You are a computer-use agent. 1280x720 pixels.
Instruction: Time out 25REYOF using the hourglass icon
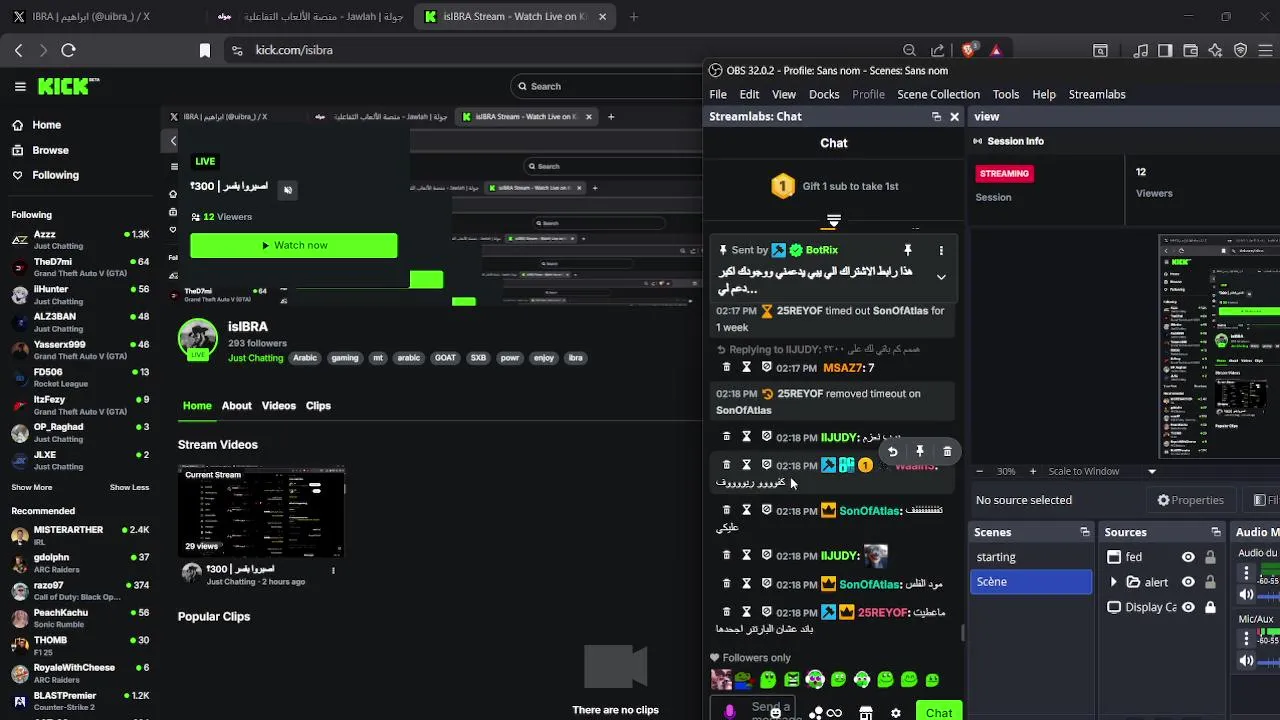(746, 612)
